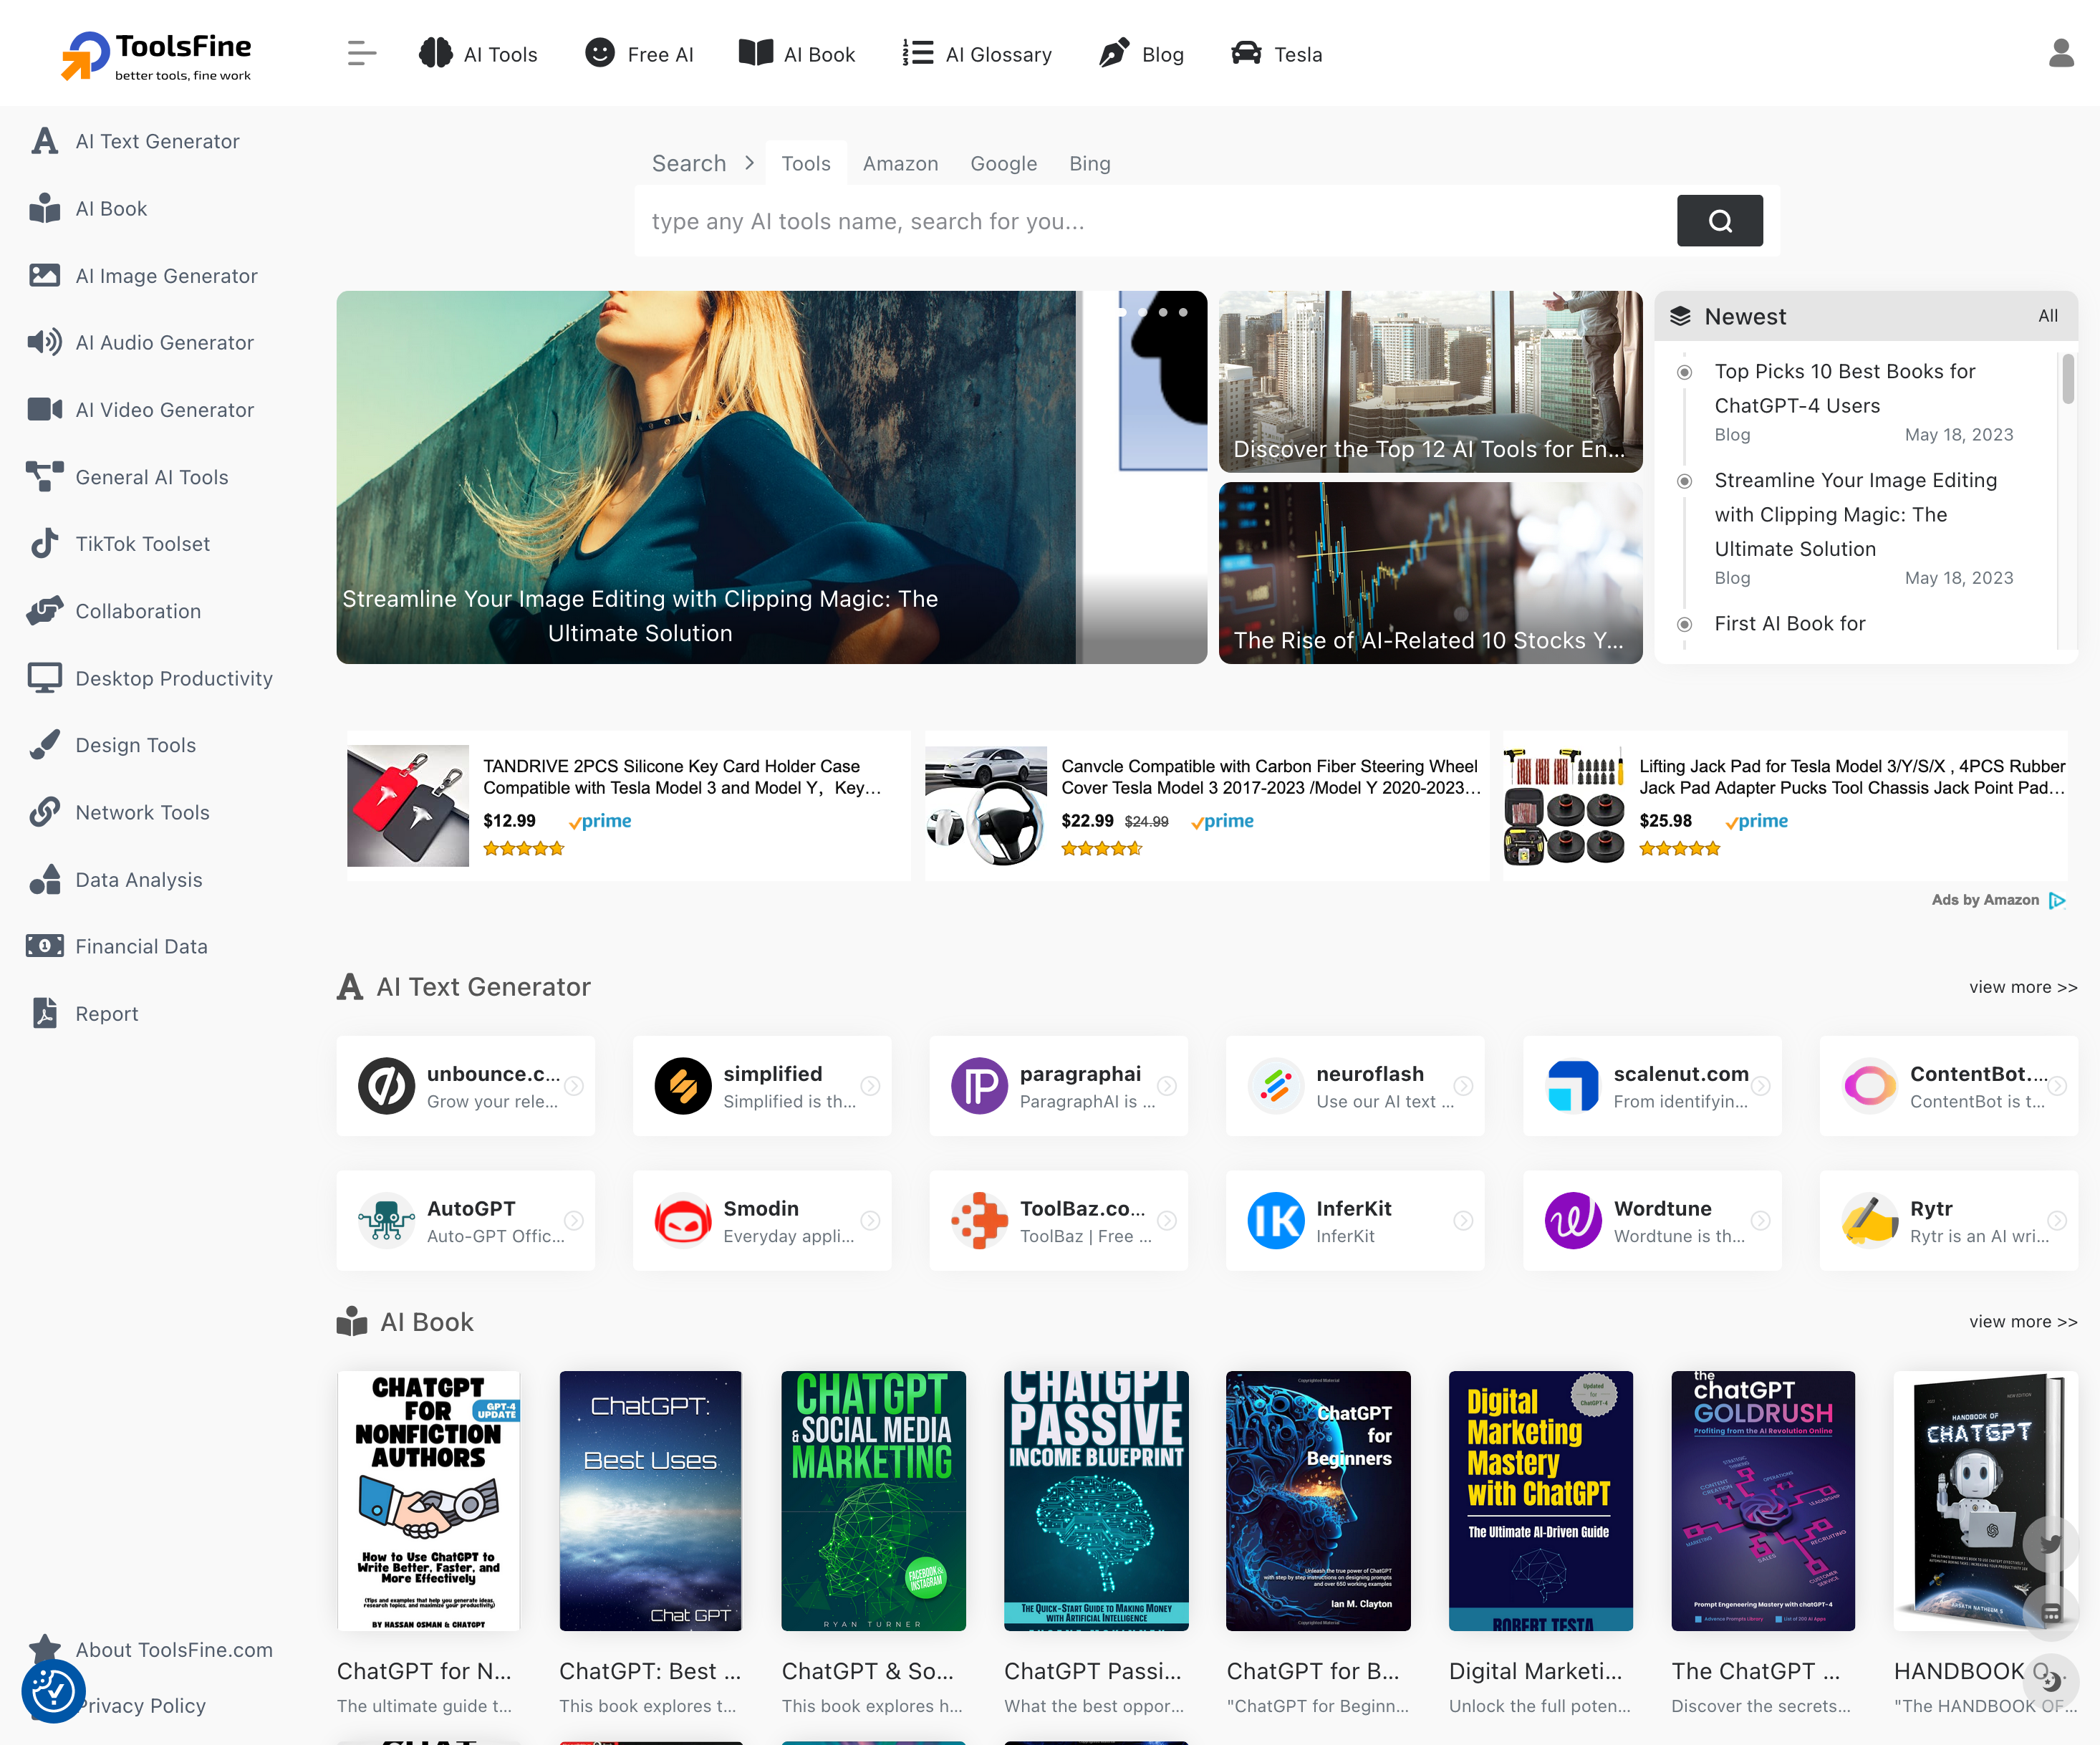Click the search magnifier button
This screenshot has height=1745, width=2100.
tap(1719, 221)
